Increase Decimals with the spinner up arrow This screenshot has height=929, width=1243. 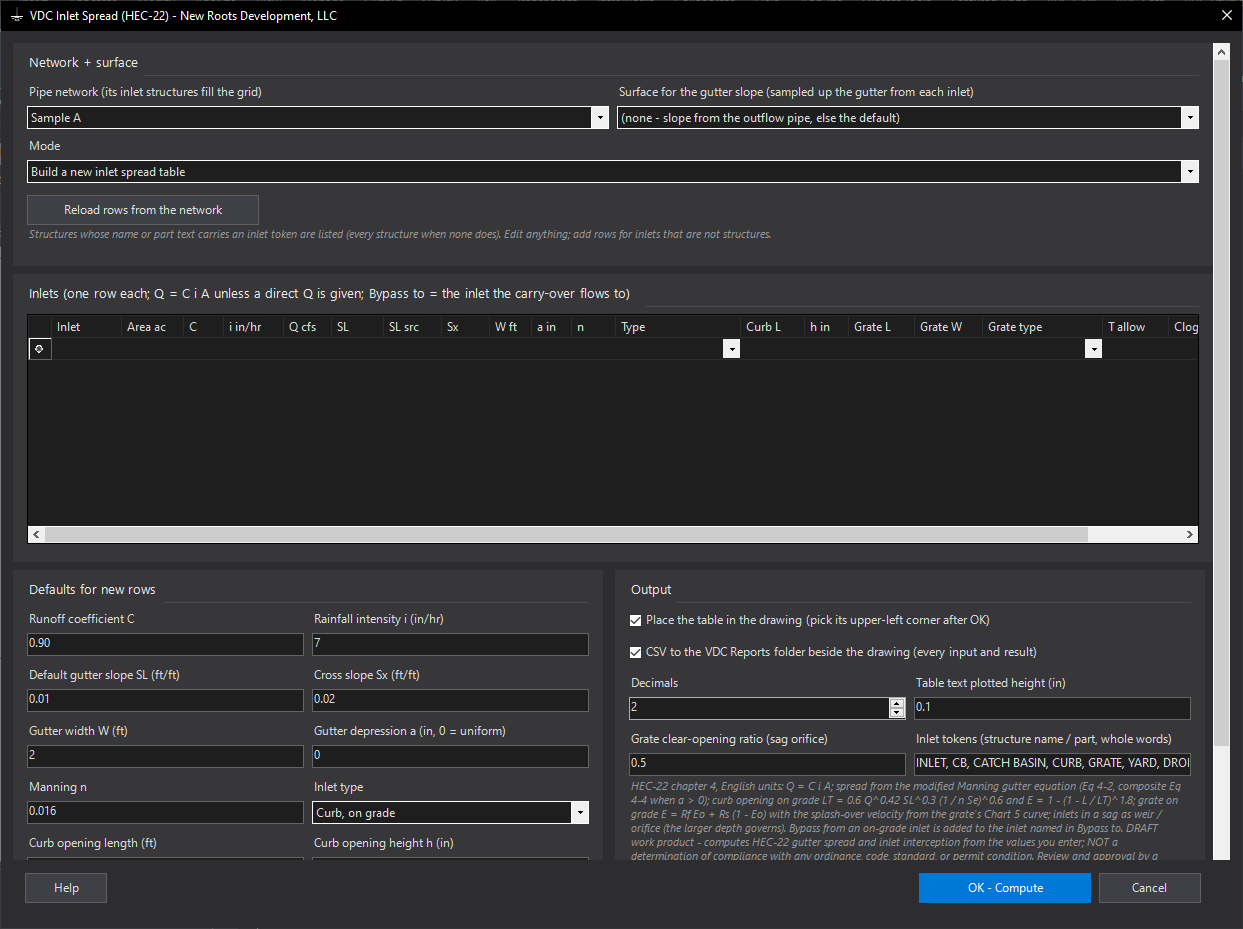click(896, 703)
